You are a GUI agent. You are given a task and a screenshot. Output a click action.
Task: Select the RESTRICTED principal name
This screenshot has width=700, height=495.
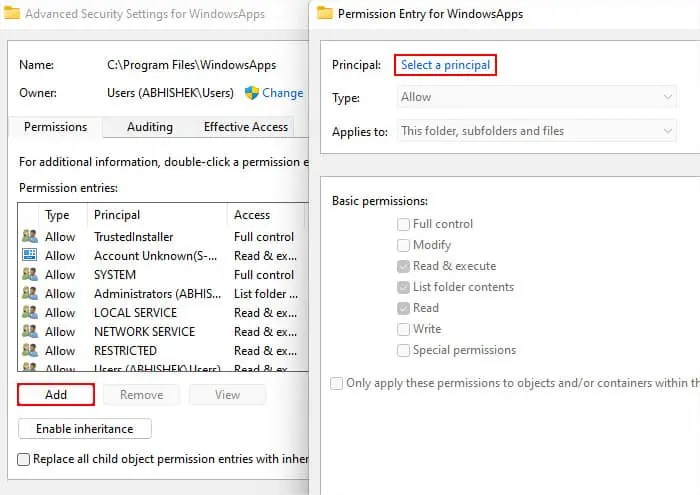[125, 350]
